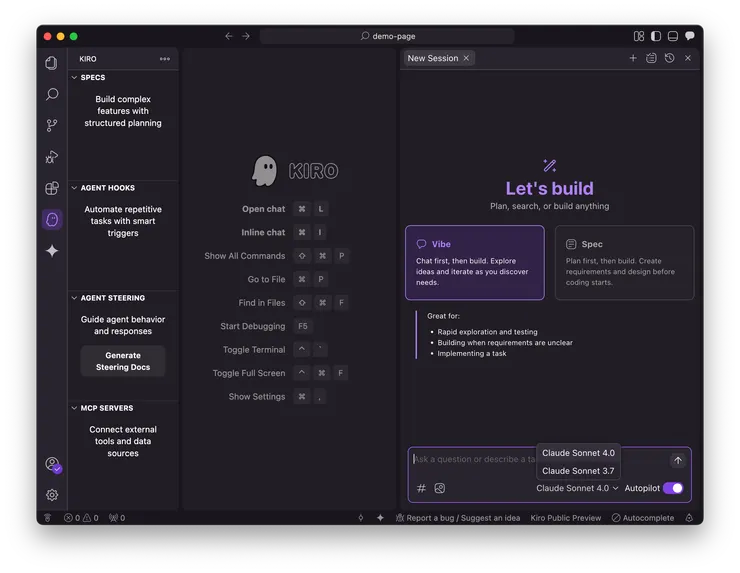The height and width of the screenshot is (573, 740).
Task: Open session history clock icon
Action: (x=669, y=58)
